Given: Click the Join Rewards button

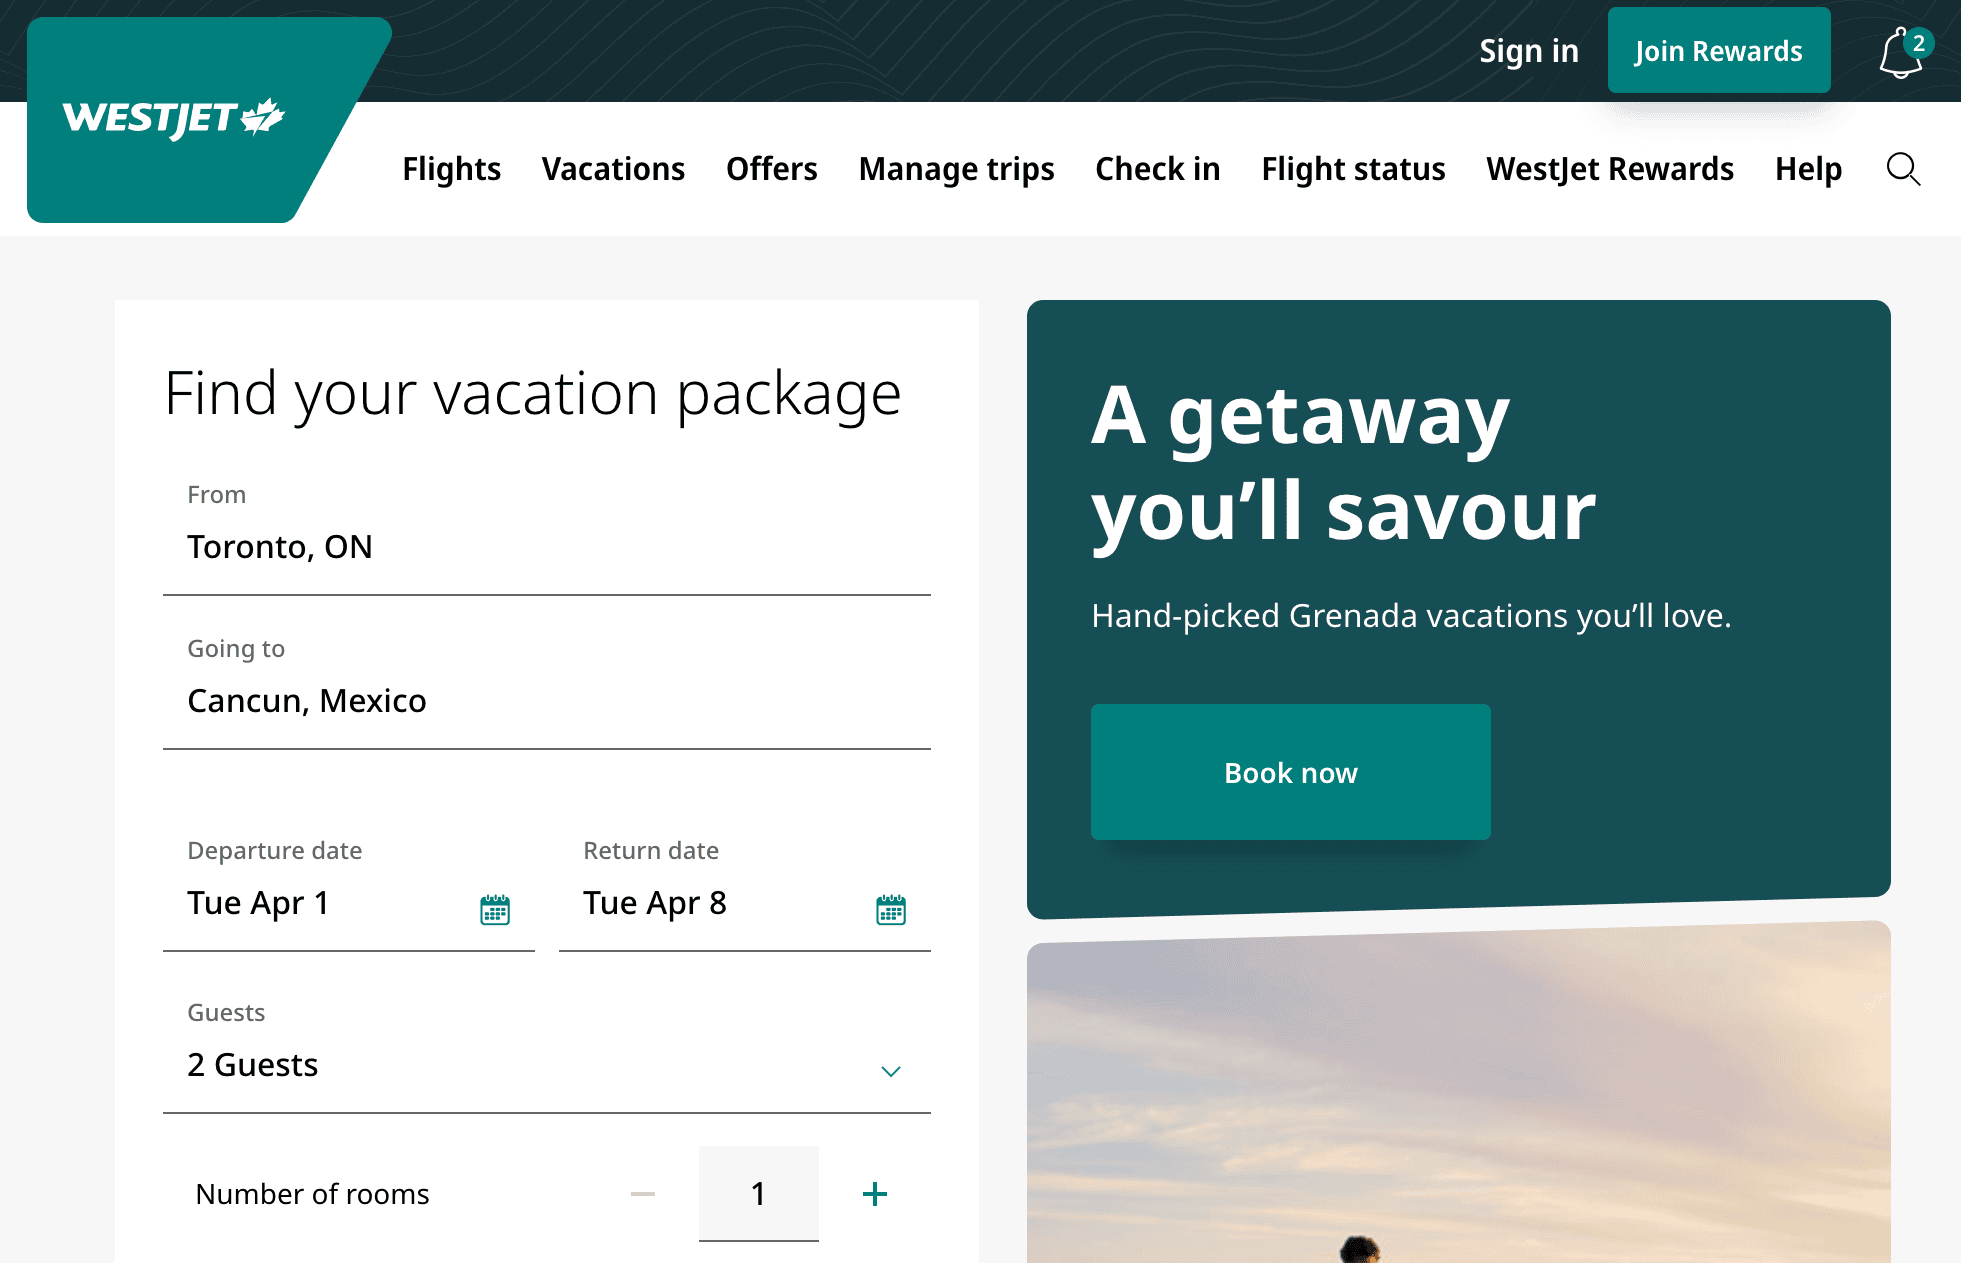Looking at the screenshot, I should (1718, 50).
